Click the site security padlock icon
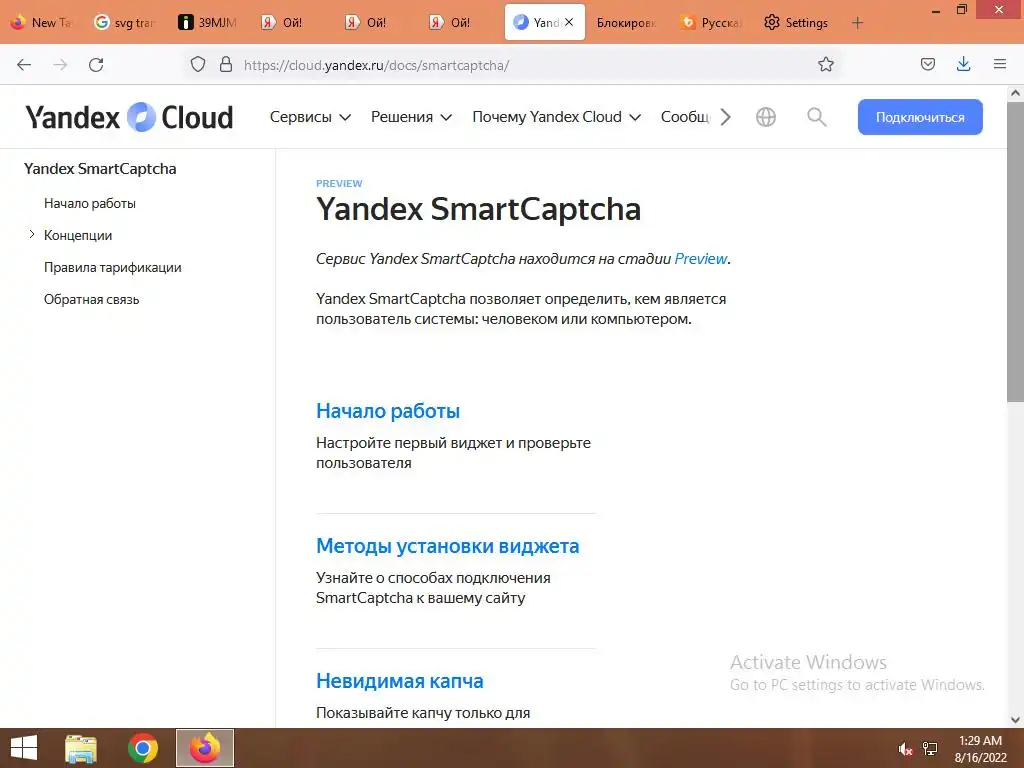Screen dimensions: 1024x768 tap(226, 64)
